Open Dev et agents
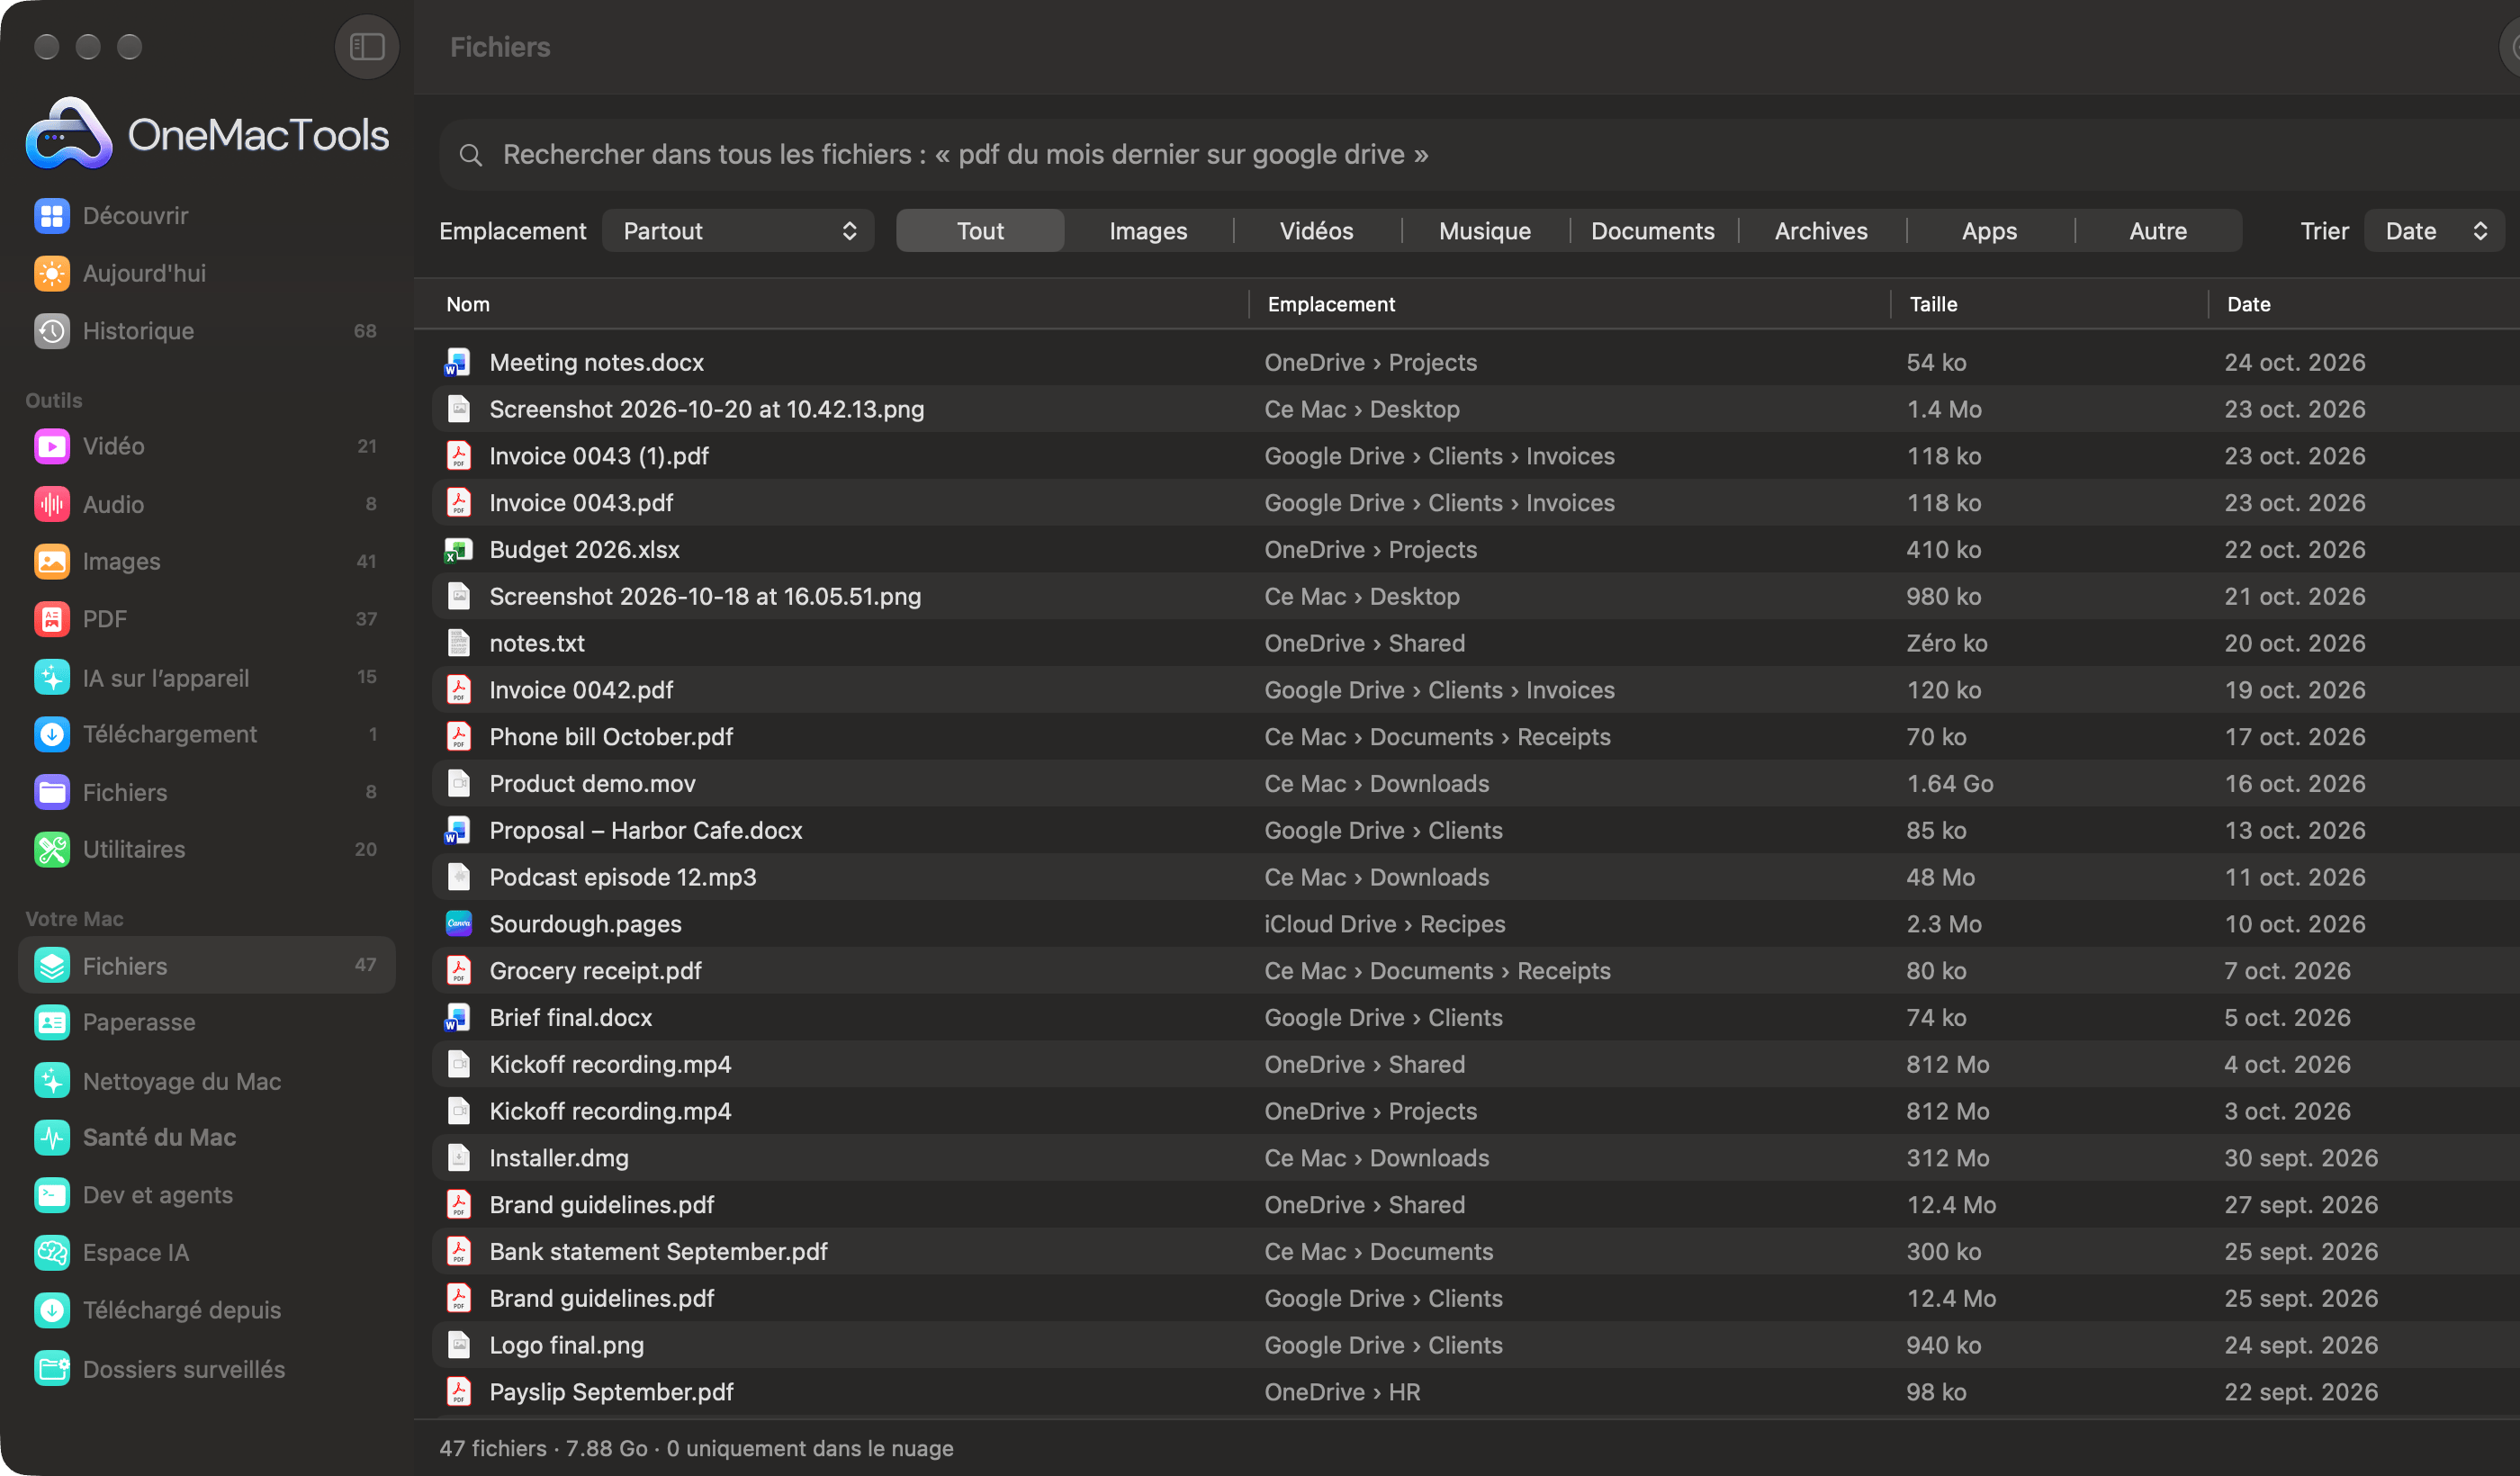 point(206,1195)
